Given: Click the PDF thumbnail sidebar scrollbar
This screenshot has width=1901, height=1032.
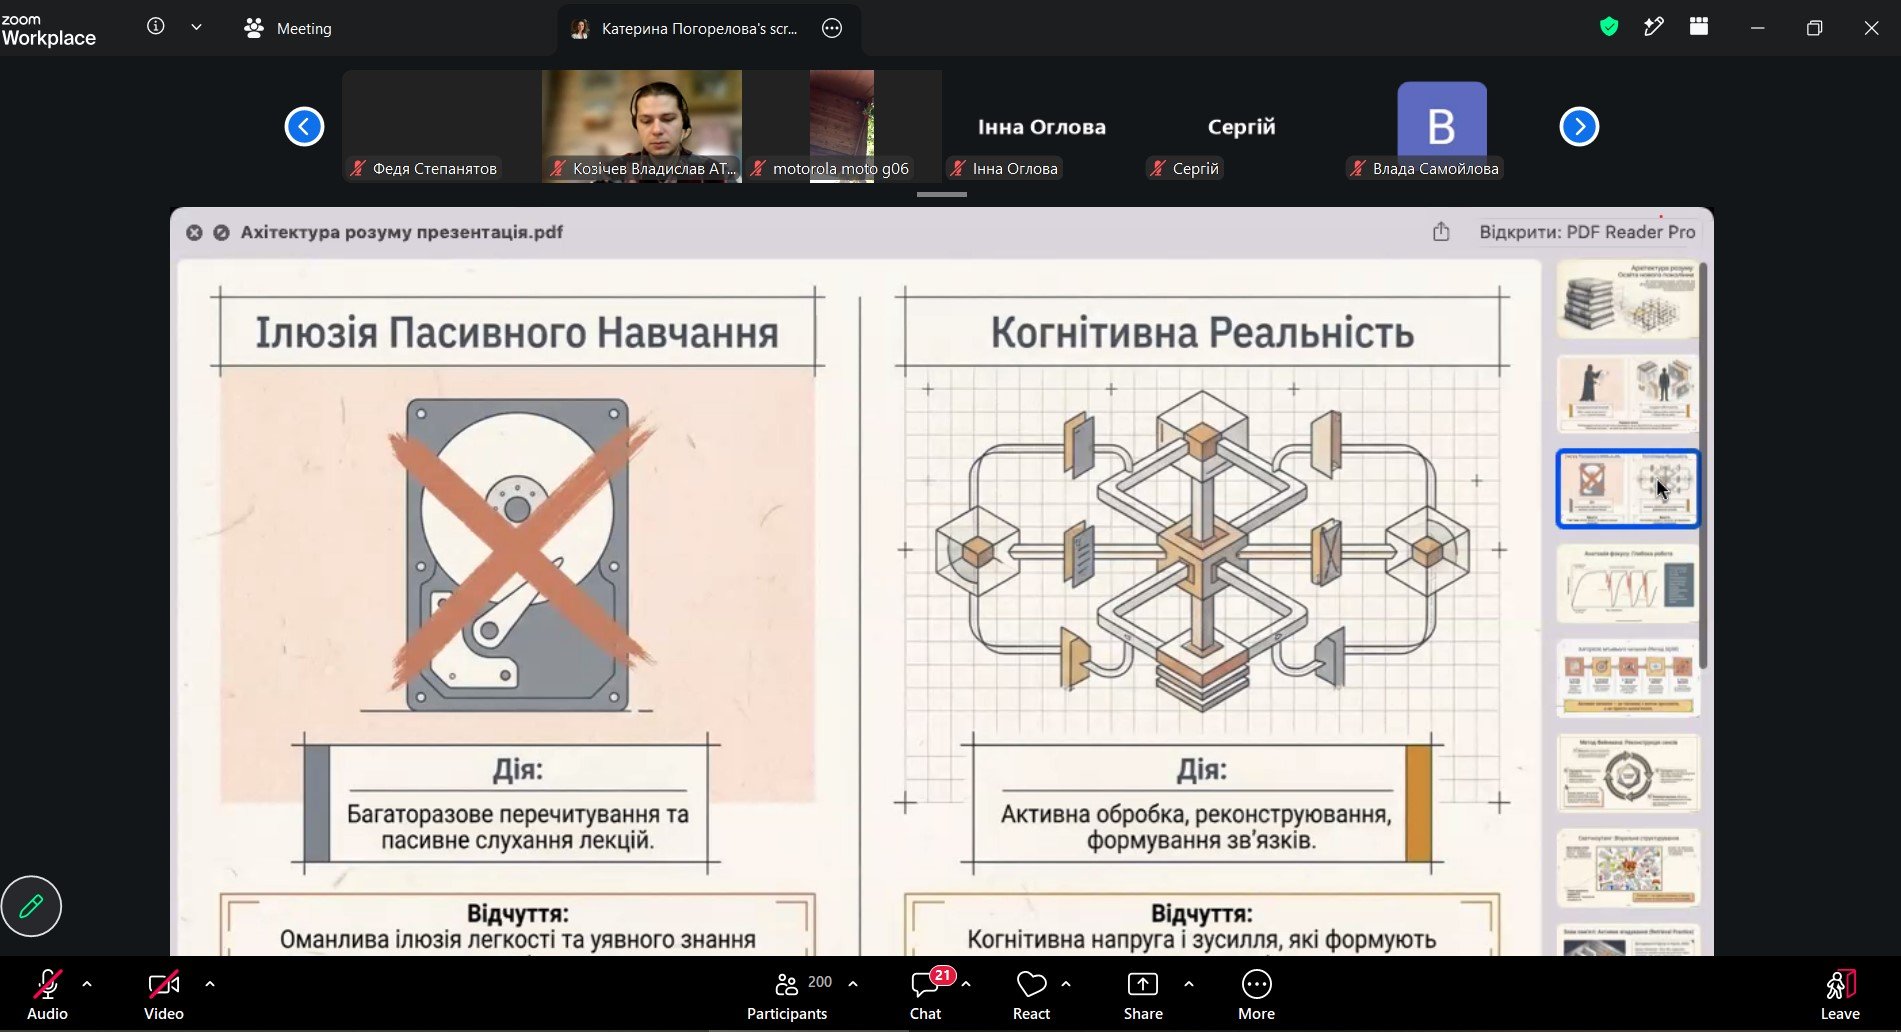Looking at the screenshot, I should coord(1703,466).
